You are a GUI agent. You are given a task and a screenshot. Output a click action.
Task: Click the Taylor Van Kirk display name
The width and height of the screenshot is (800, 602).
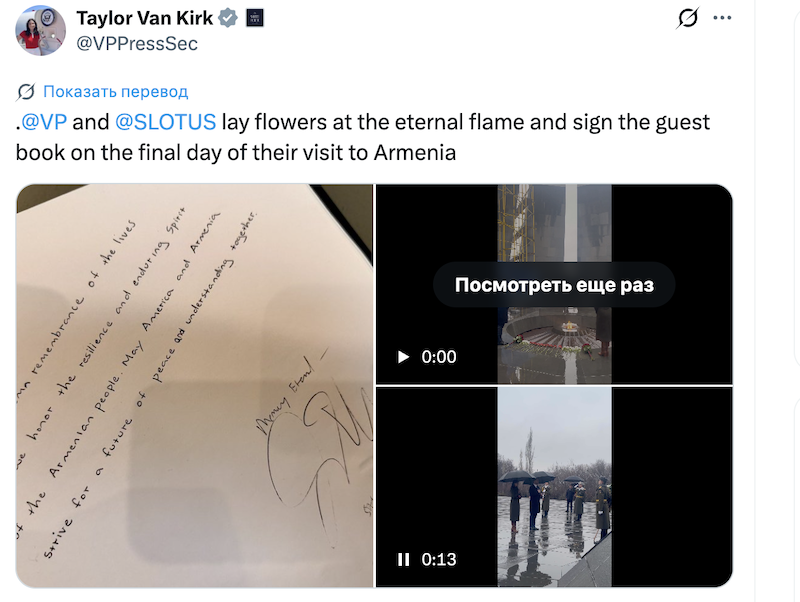coord(144,18)
